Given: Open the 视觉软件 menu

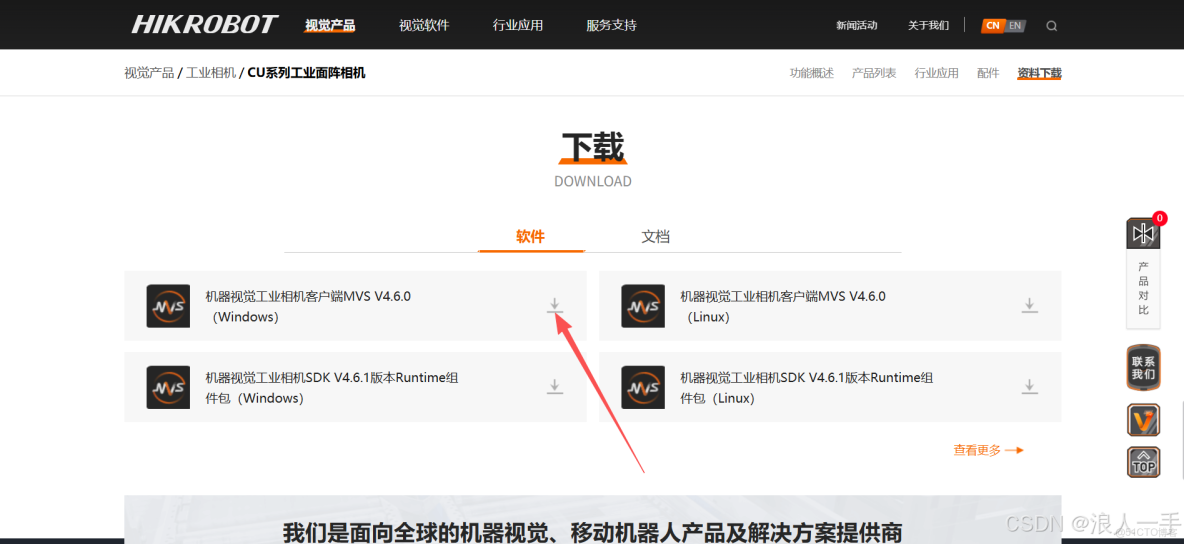Looking at the screenshot, I should pyautogui.click(x=424, y=26).
